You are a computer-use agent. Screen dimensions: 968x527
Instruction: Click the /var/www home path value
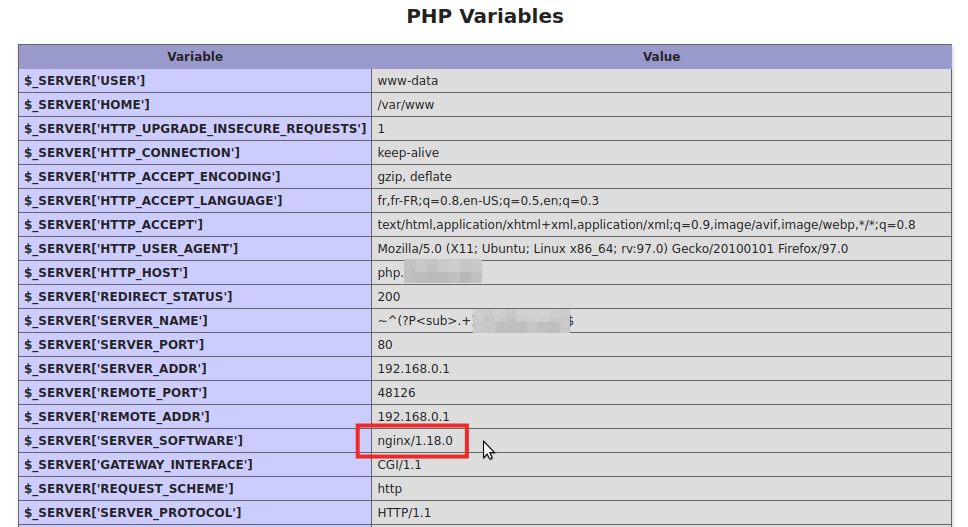coord(405,105)
